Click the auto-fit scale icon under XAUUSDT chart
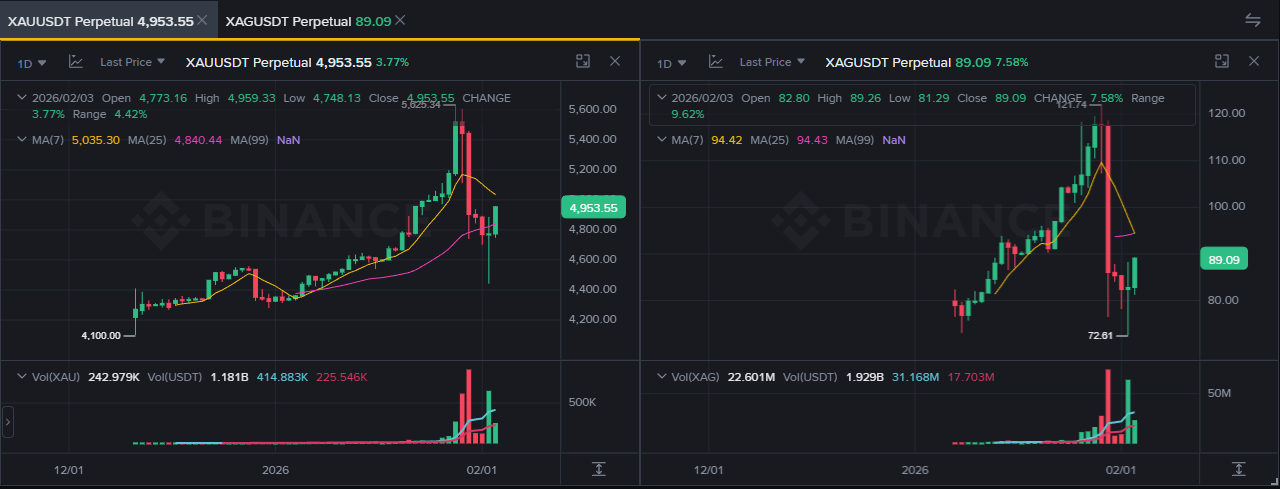This screenshot has width=1280, height=489. tap(599, 469)
